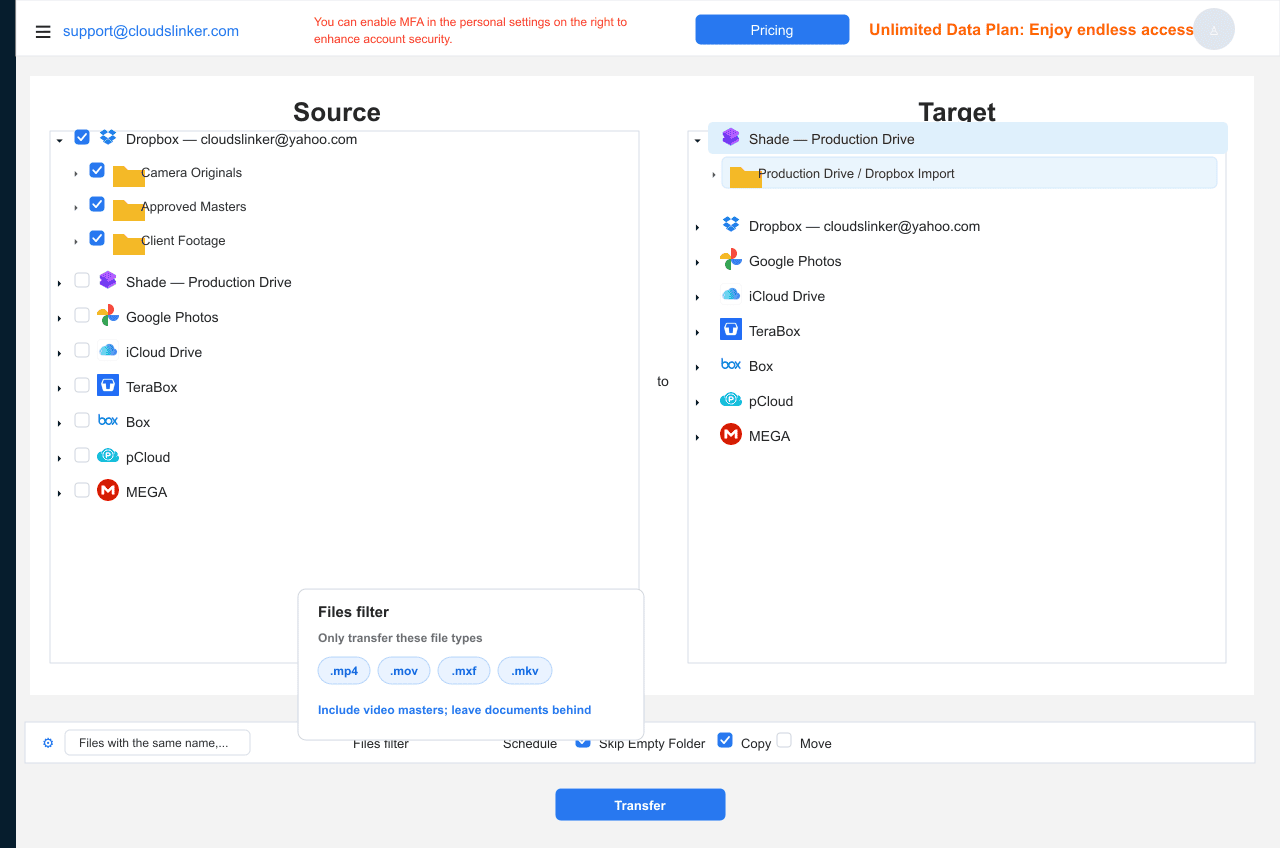Check the MEGA source checkbox

(x=82, y=491)
